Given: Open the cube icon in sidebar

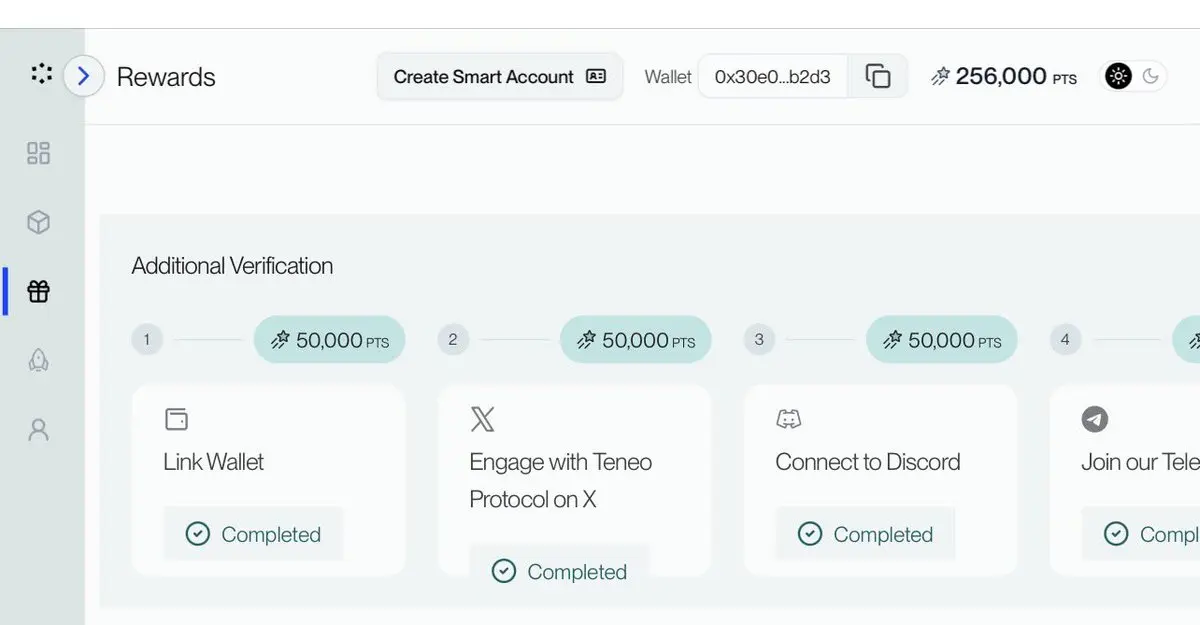Looking at the screenshot, I should [38, 222].
